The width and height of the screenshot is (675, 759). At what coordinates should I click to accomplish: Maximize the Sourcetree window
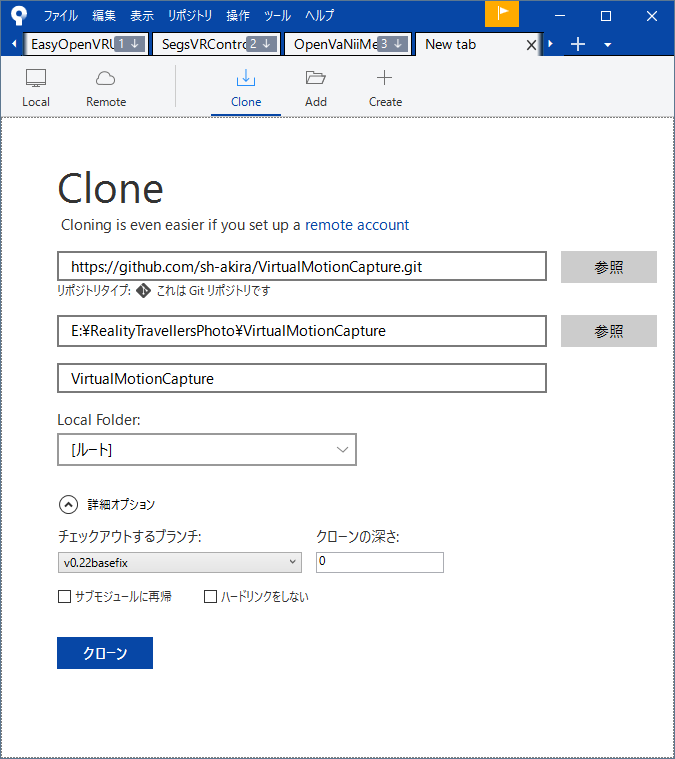coord(606,15)
